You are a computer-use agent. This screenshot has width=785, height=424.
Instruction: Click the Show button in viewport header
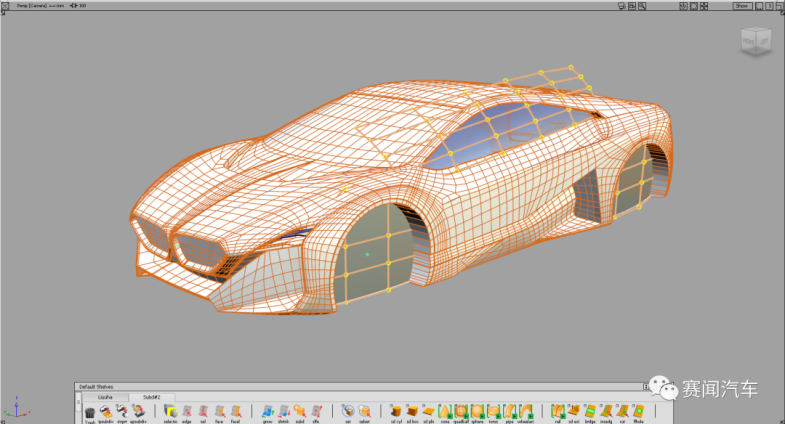741,5
